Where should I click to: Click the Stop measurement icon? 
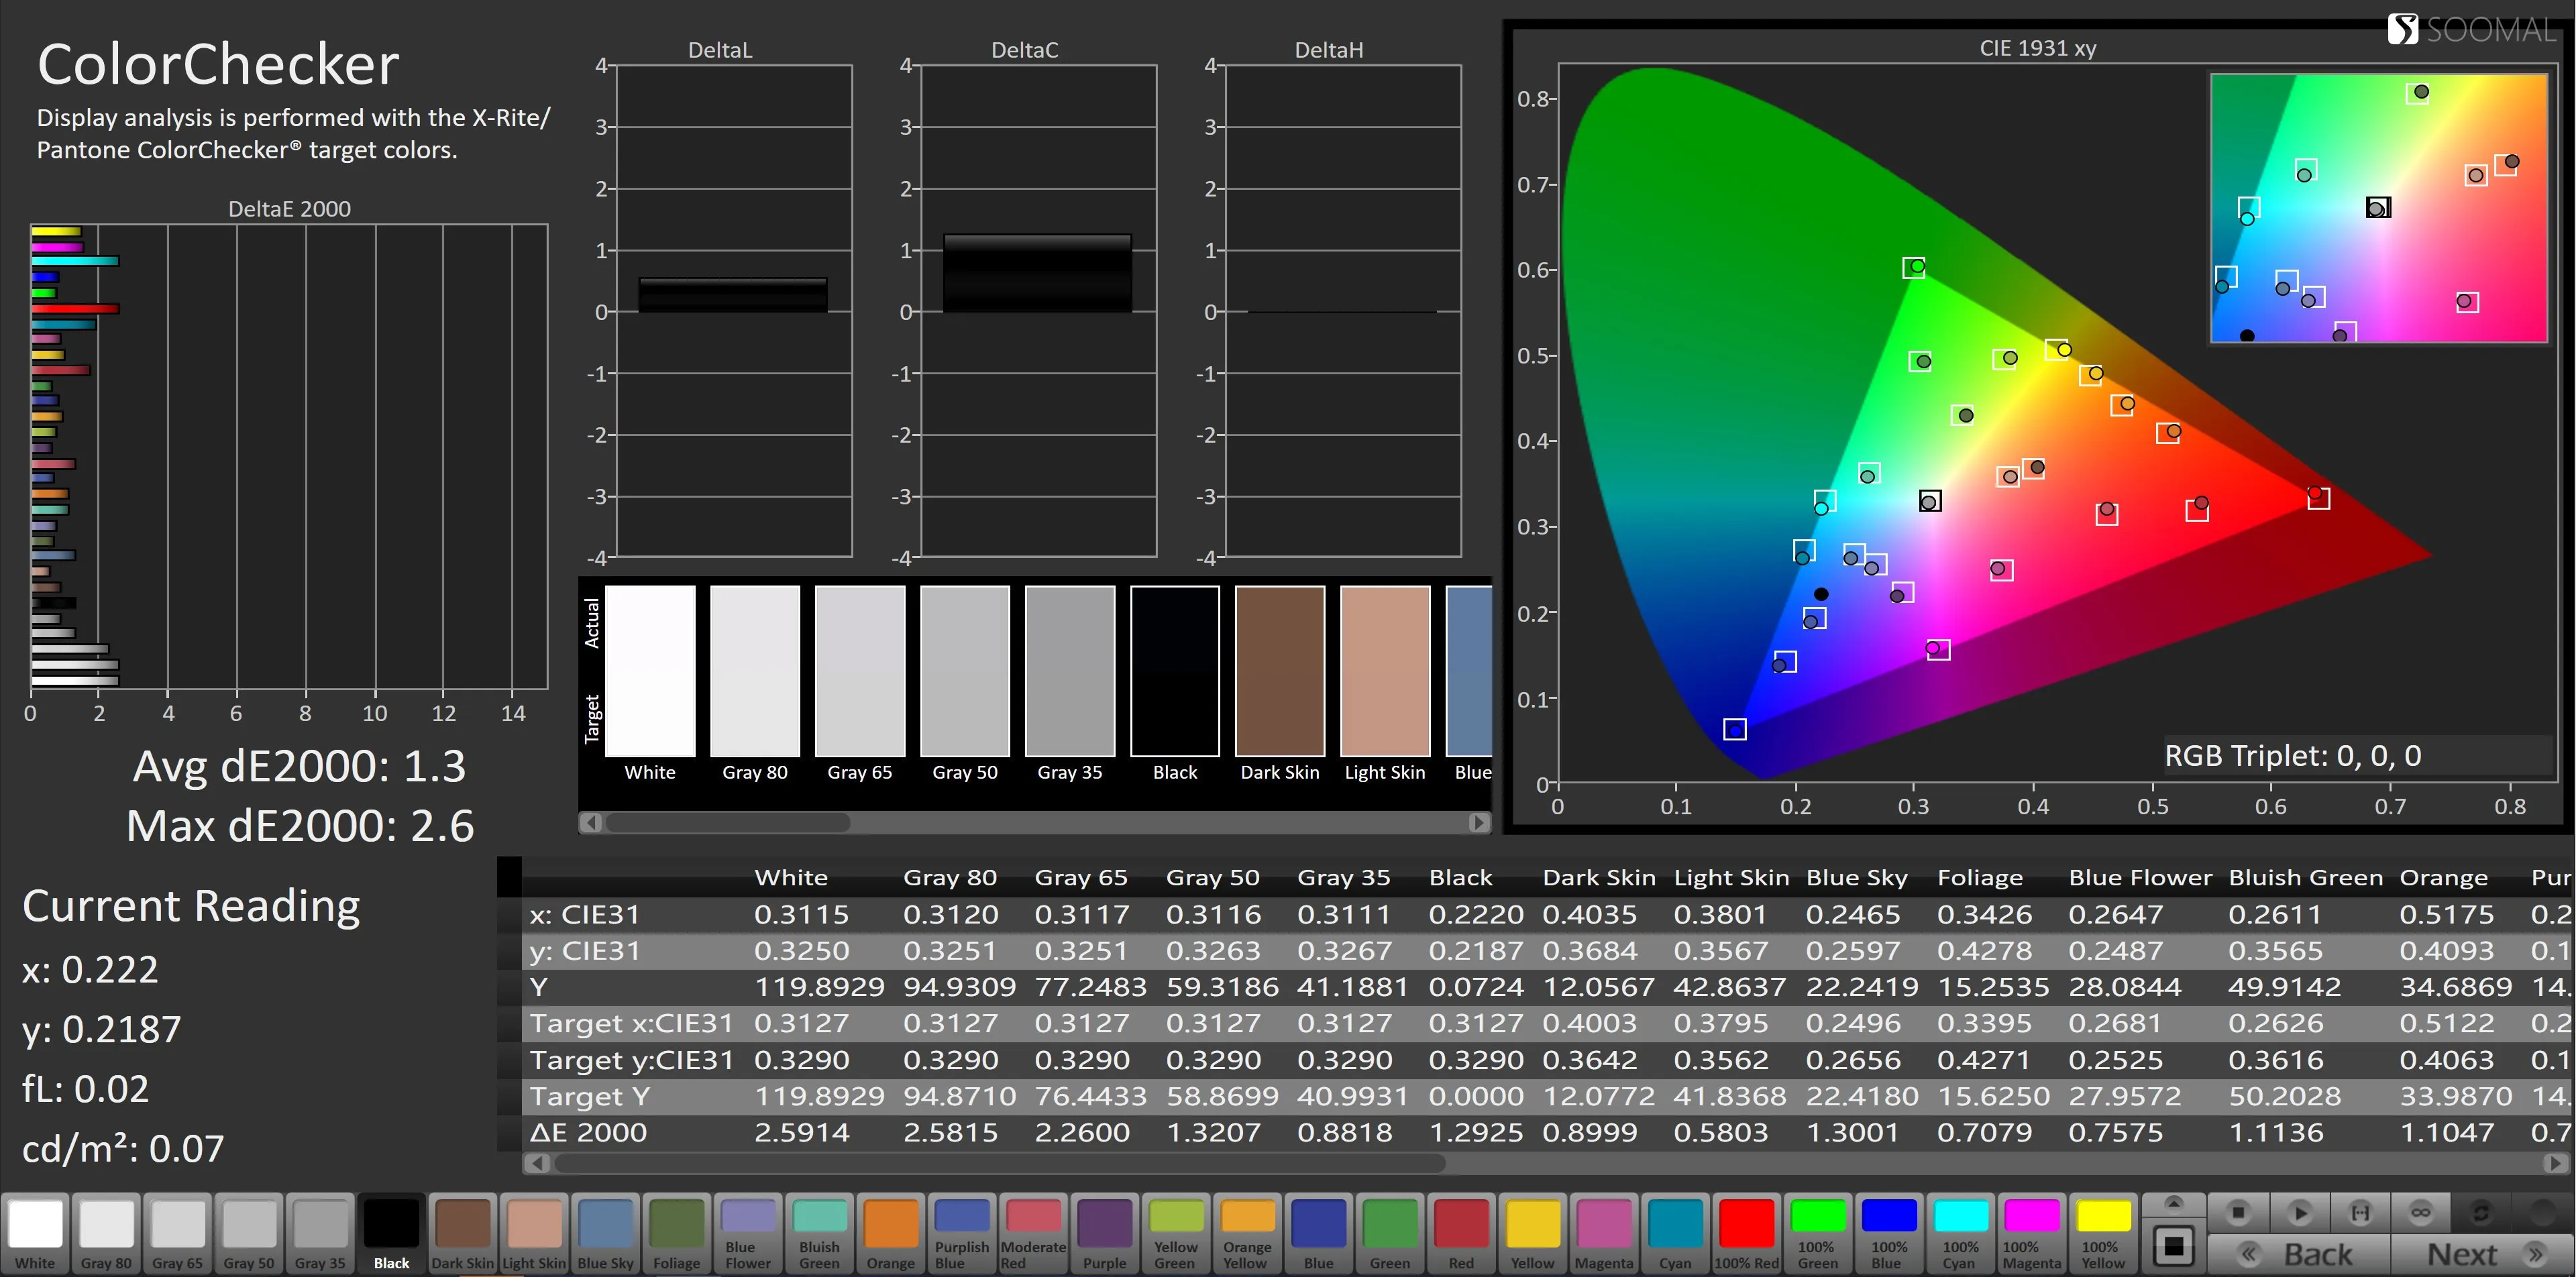2238,1213
